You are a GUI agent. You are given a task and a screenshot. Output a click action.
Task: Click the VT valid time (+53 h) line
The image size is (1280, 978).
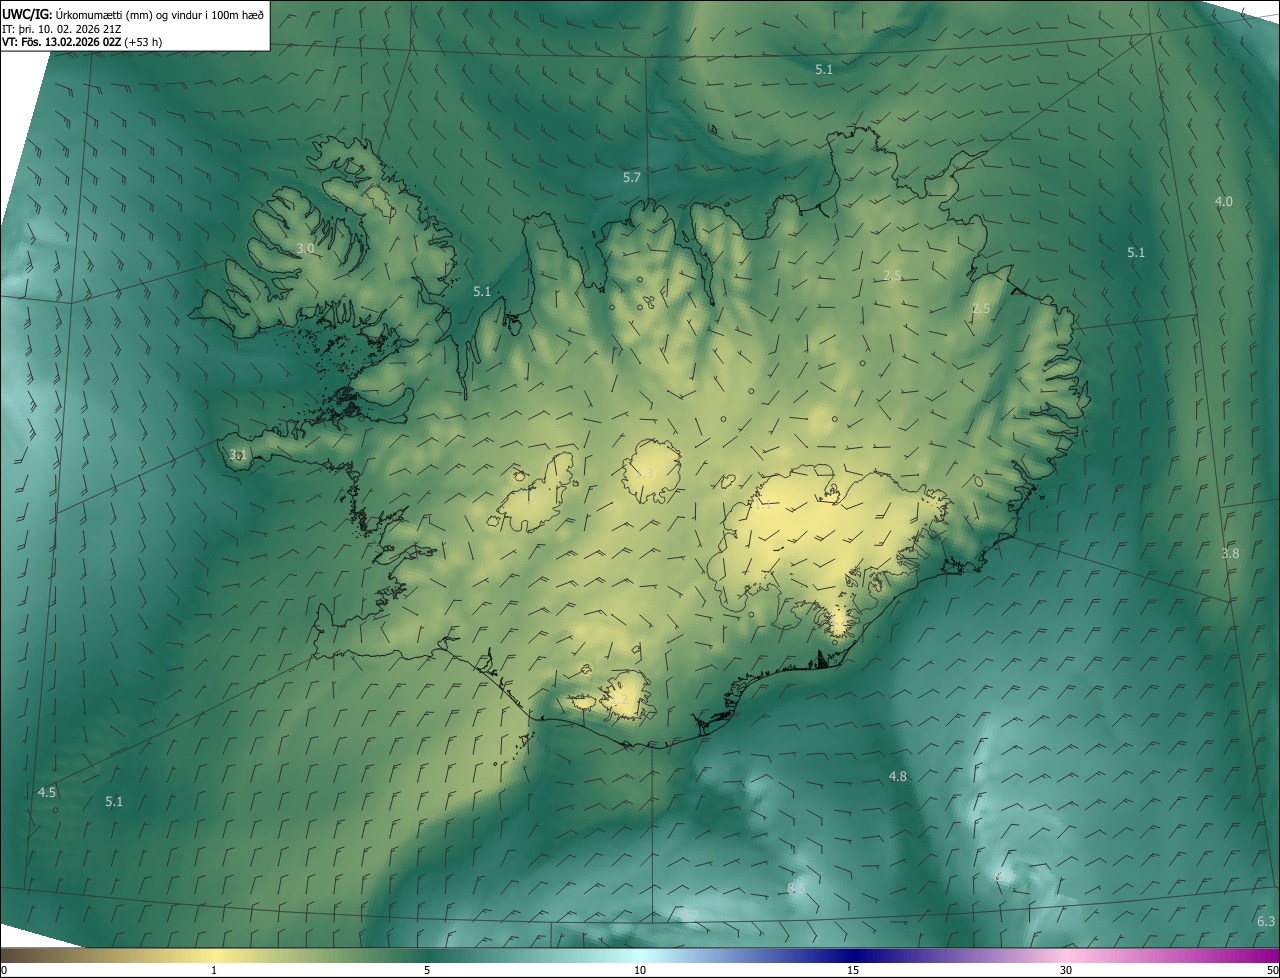click(x=83, y=42)
